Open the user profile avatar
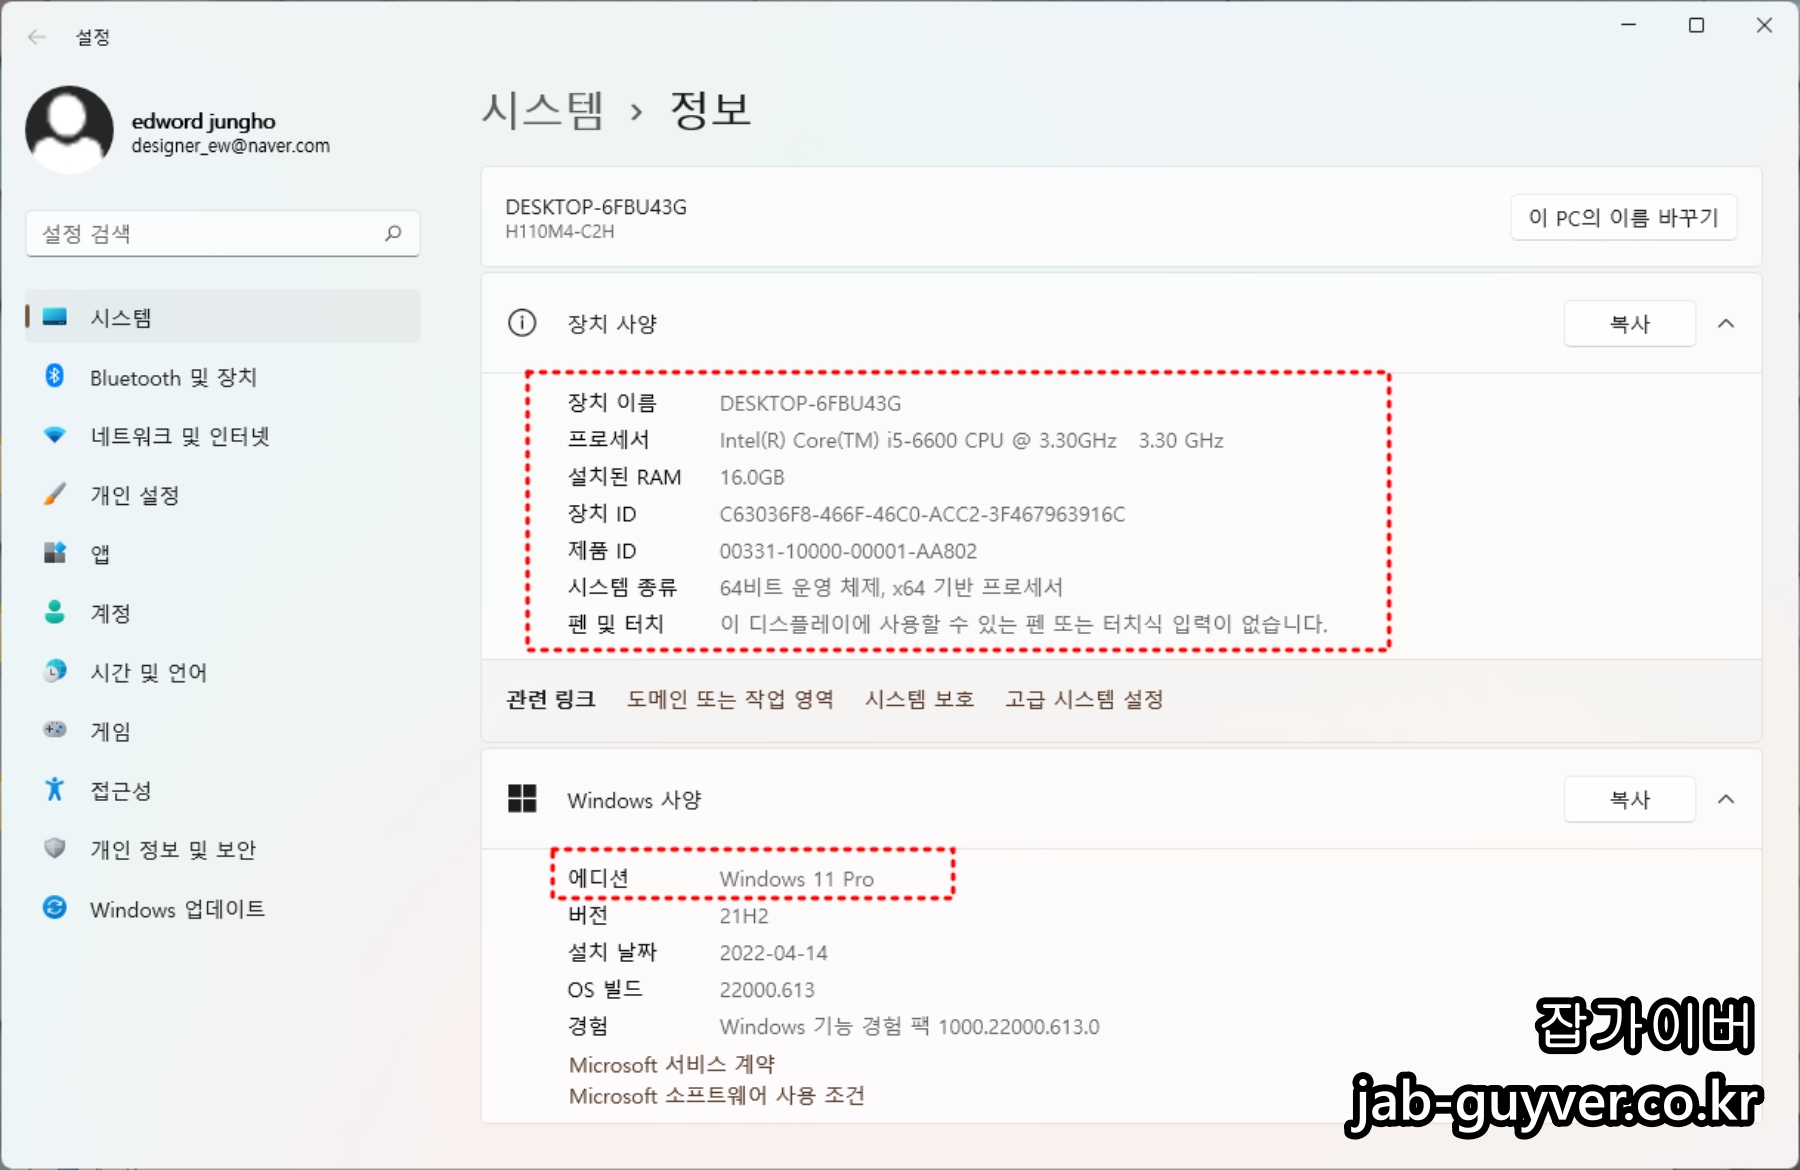This screenshot has width=1800, height=1170. (x=69, y=130)
